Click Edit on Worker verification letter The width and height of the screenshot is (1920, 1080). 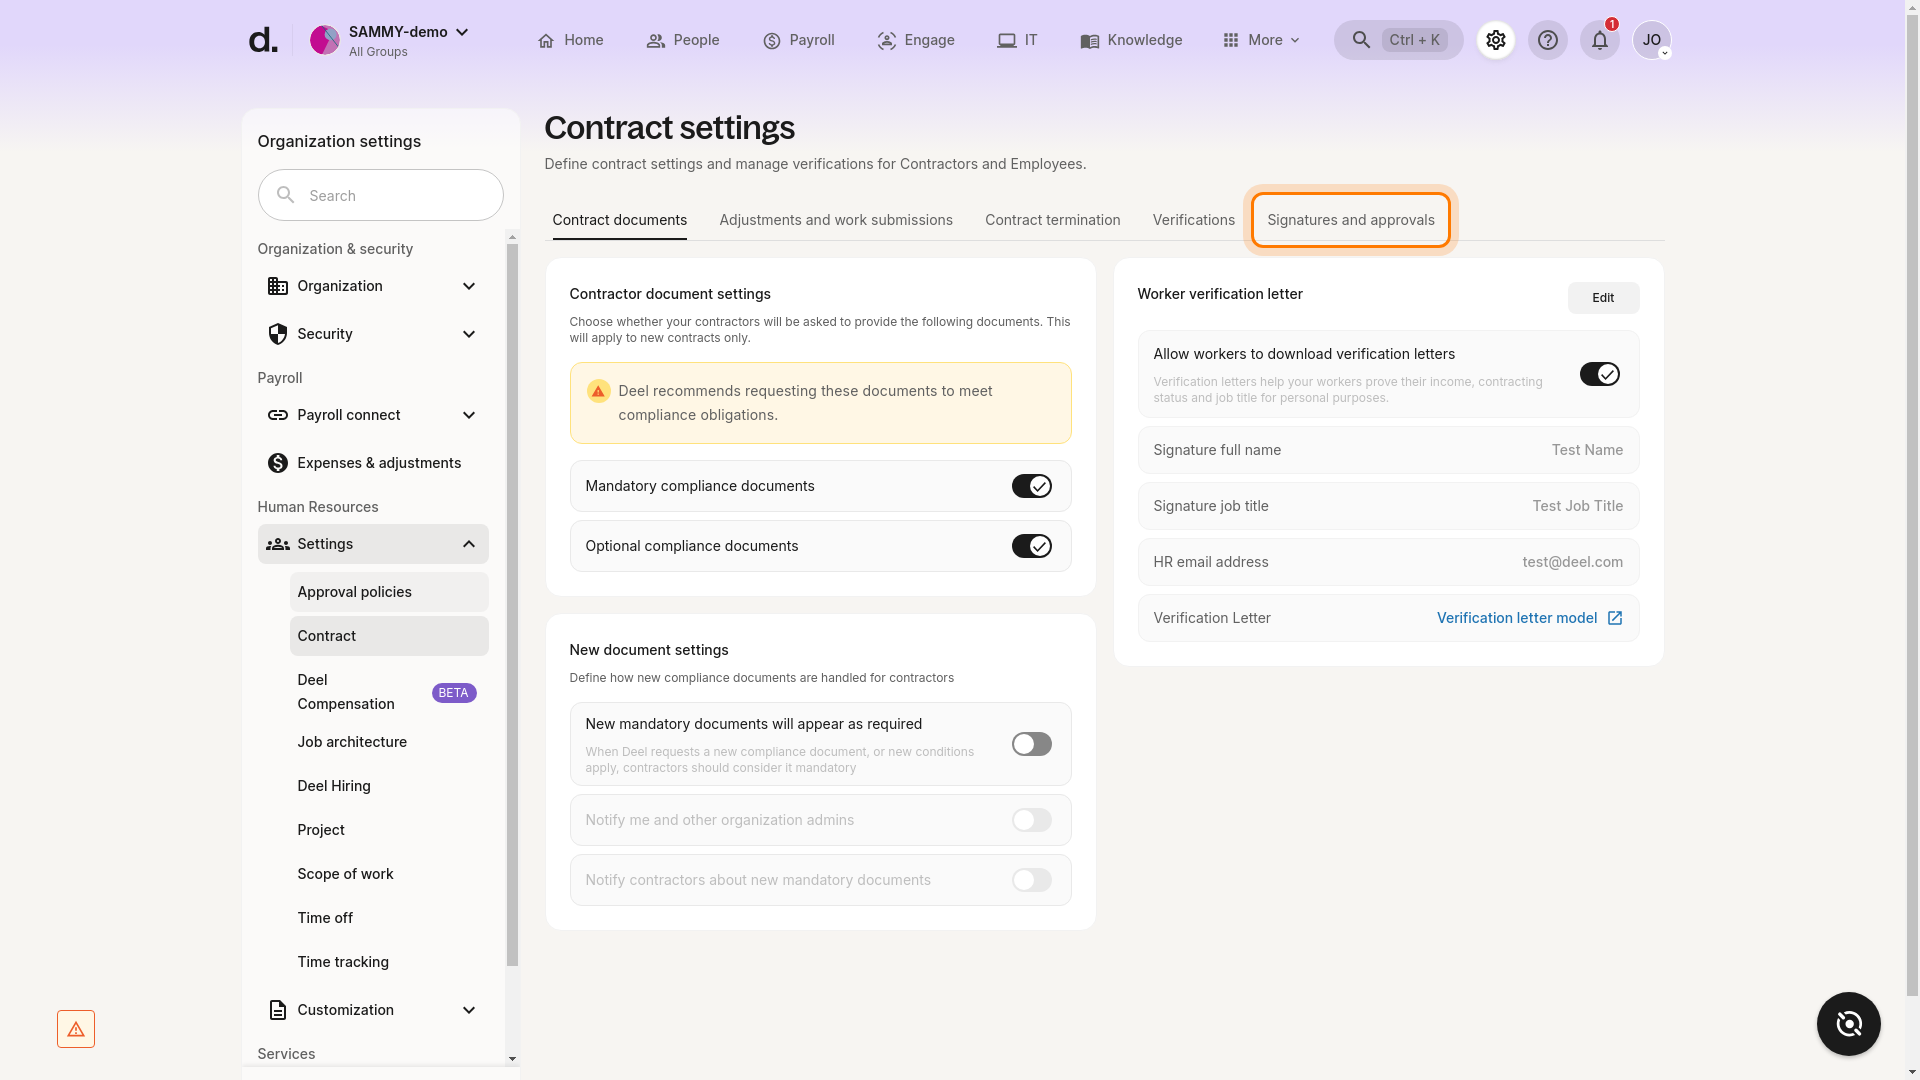(x=1603, y=298)
